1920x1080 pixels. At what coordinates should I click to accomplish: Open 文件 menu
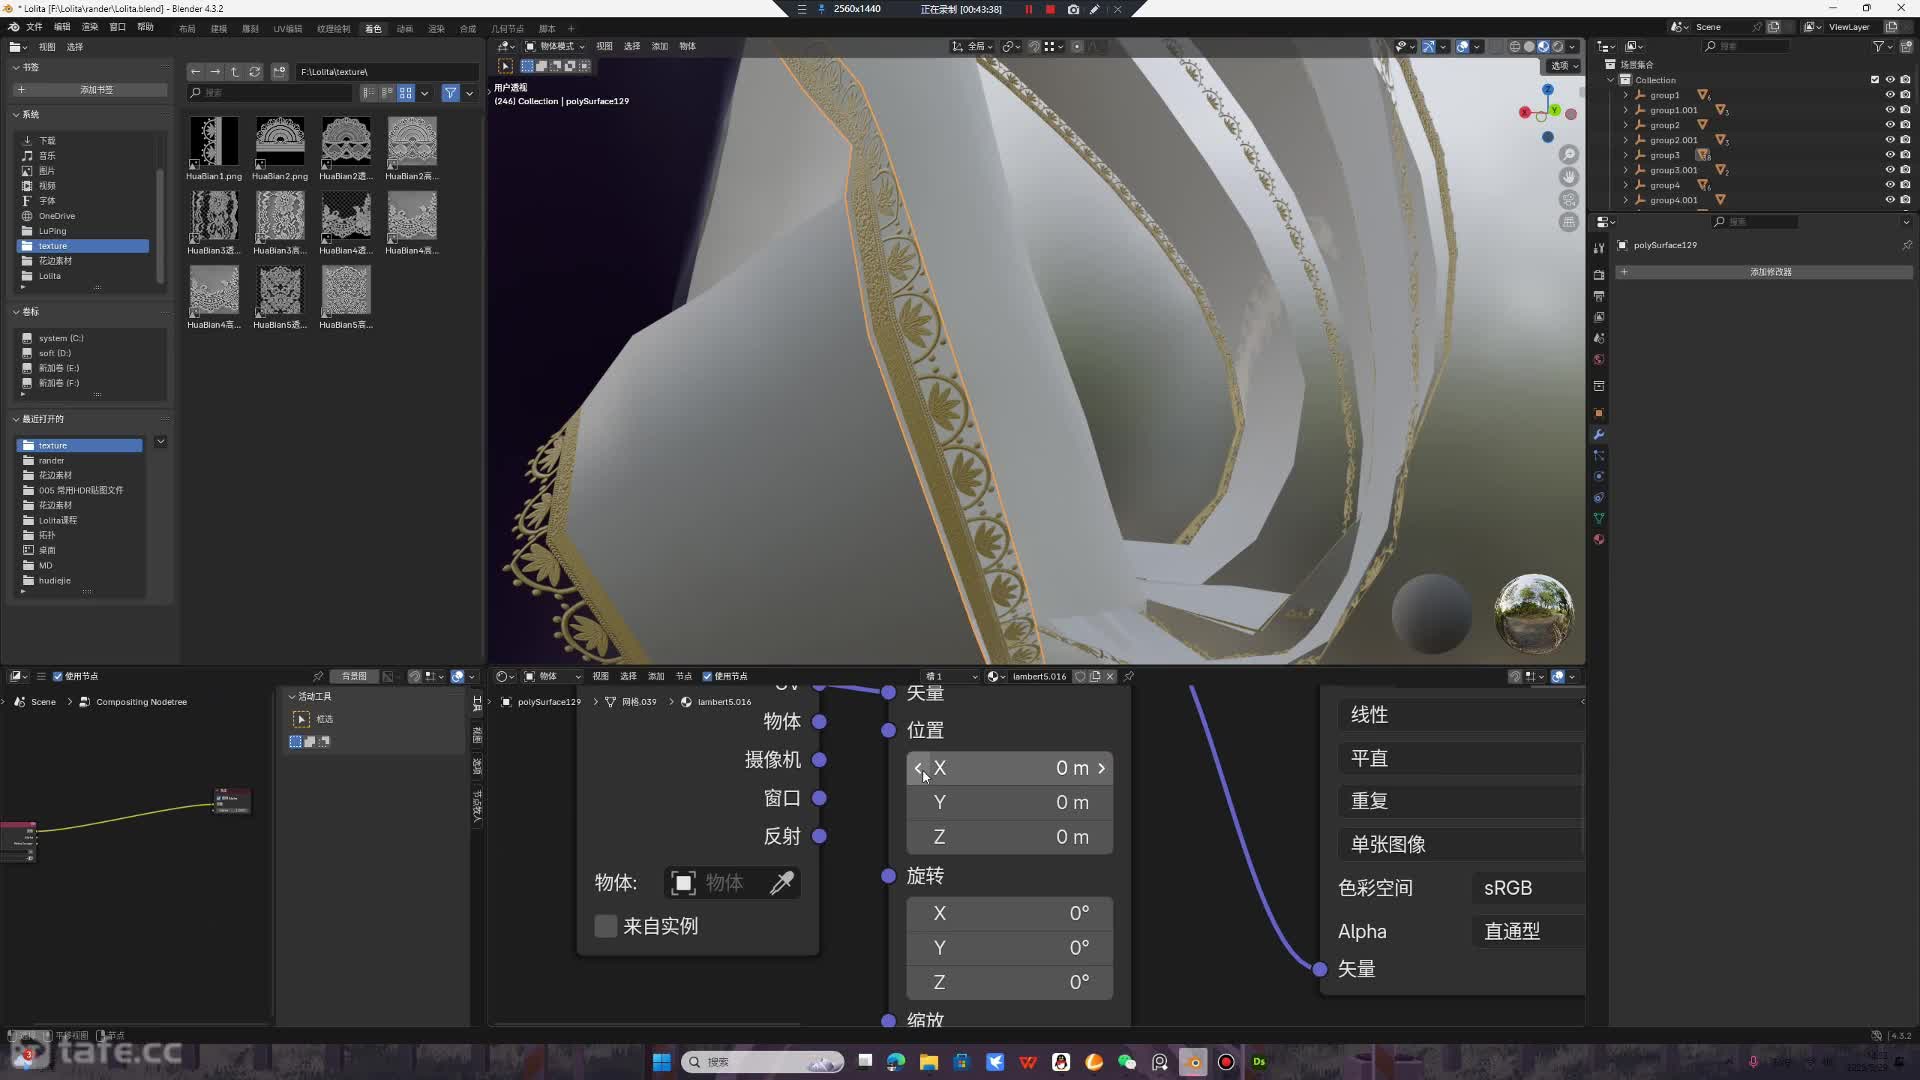[34, 27]
